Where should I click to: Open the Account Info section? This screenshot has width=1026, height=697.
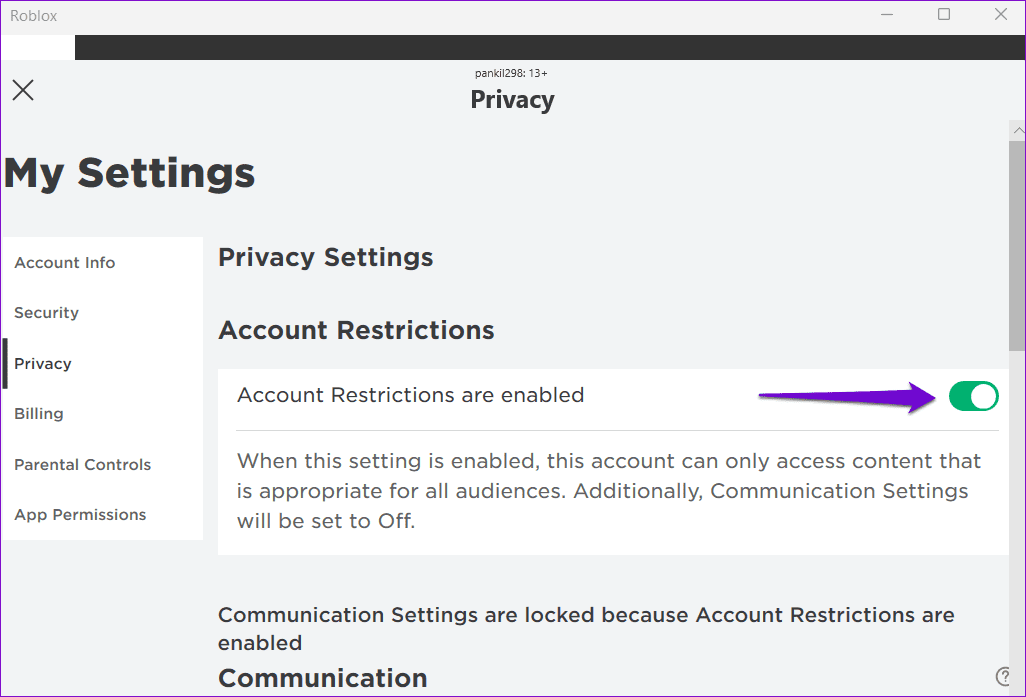point(65,263)
